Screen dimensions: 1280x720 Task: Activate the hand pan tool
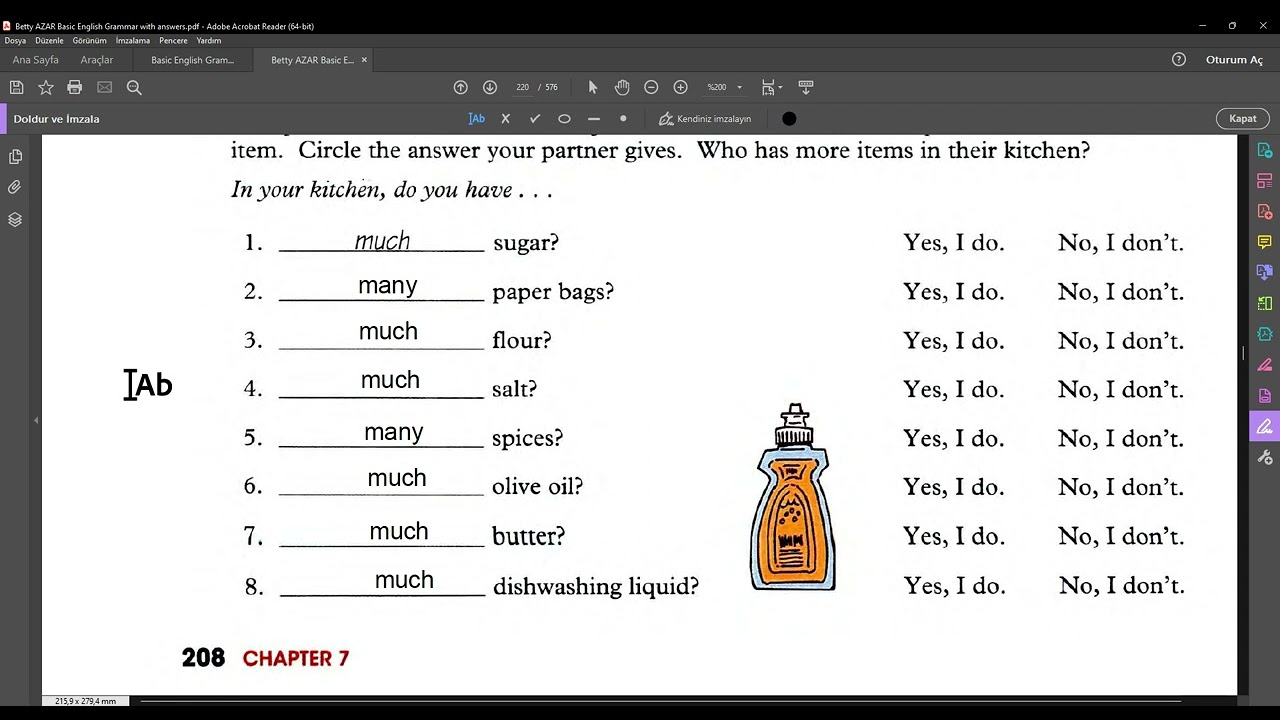coord(622,87)
